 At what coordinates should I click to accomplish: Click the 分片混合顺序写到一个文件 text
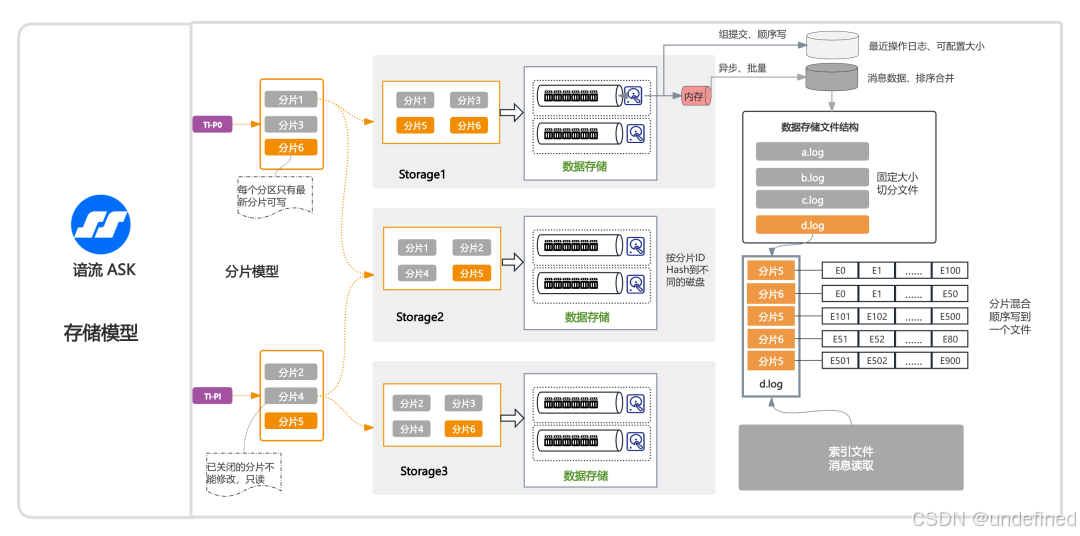(1010, 317)
